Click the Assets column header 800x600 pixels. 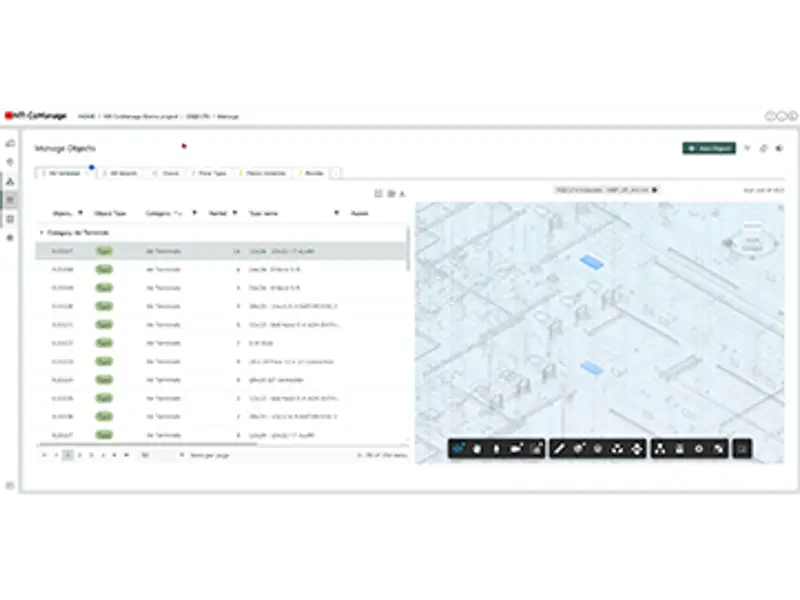360,213
